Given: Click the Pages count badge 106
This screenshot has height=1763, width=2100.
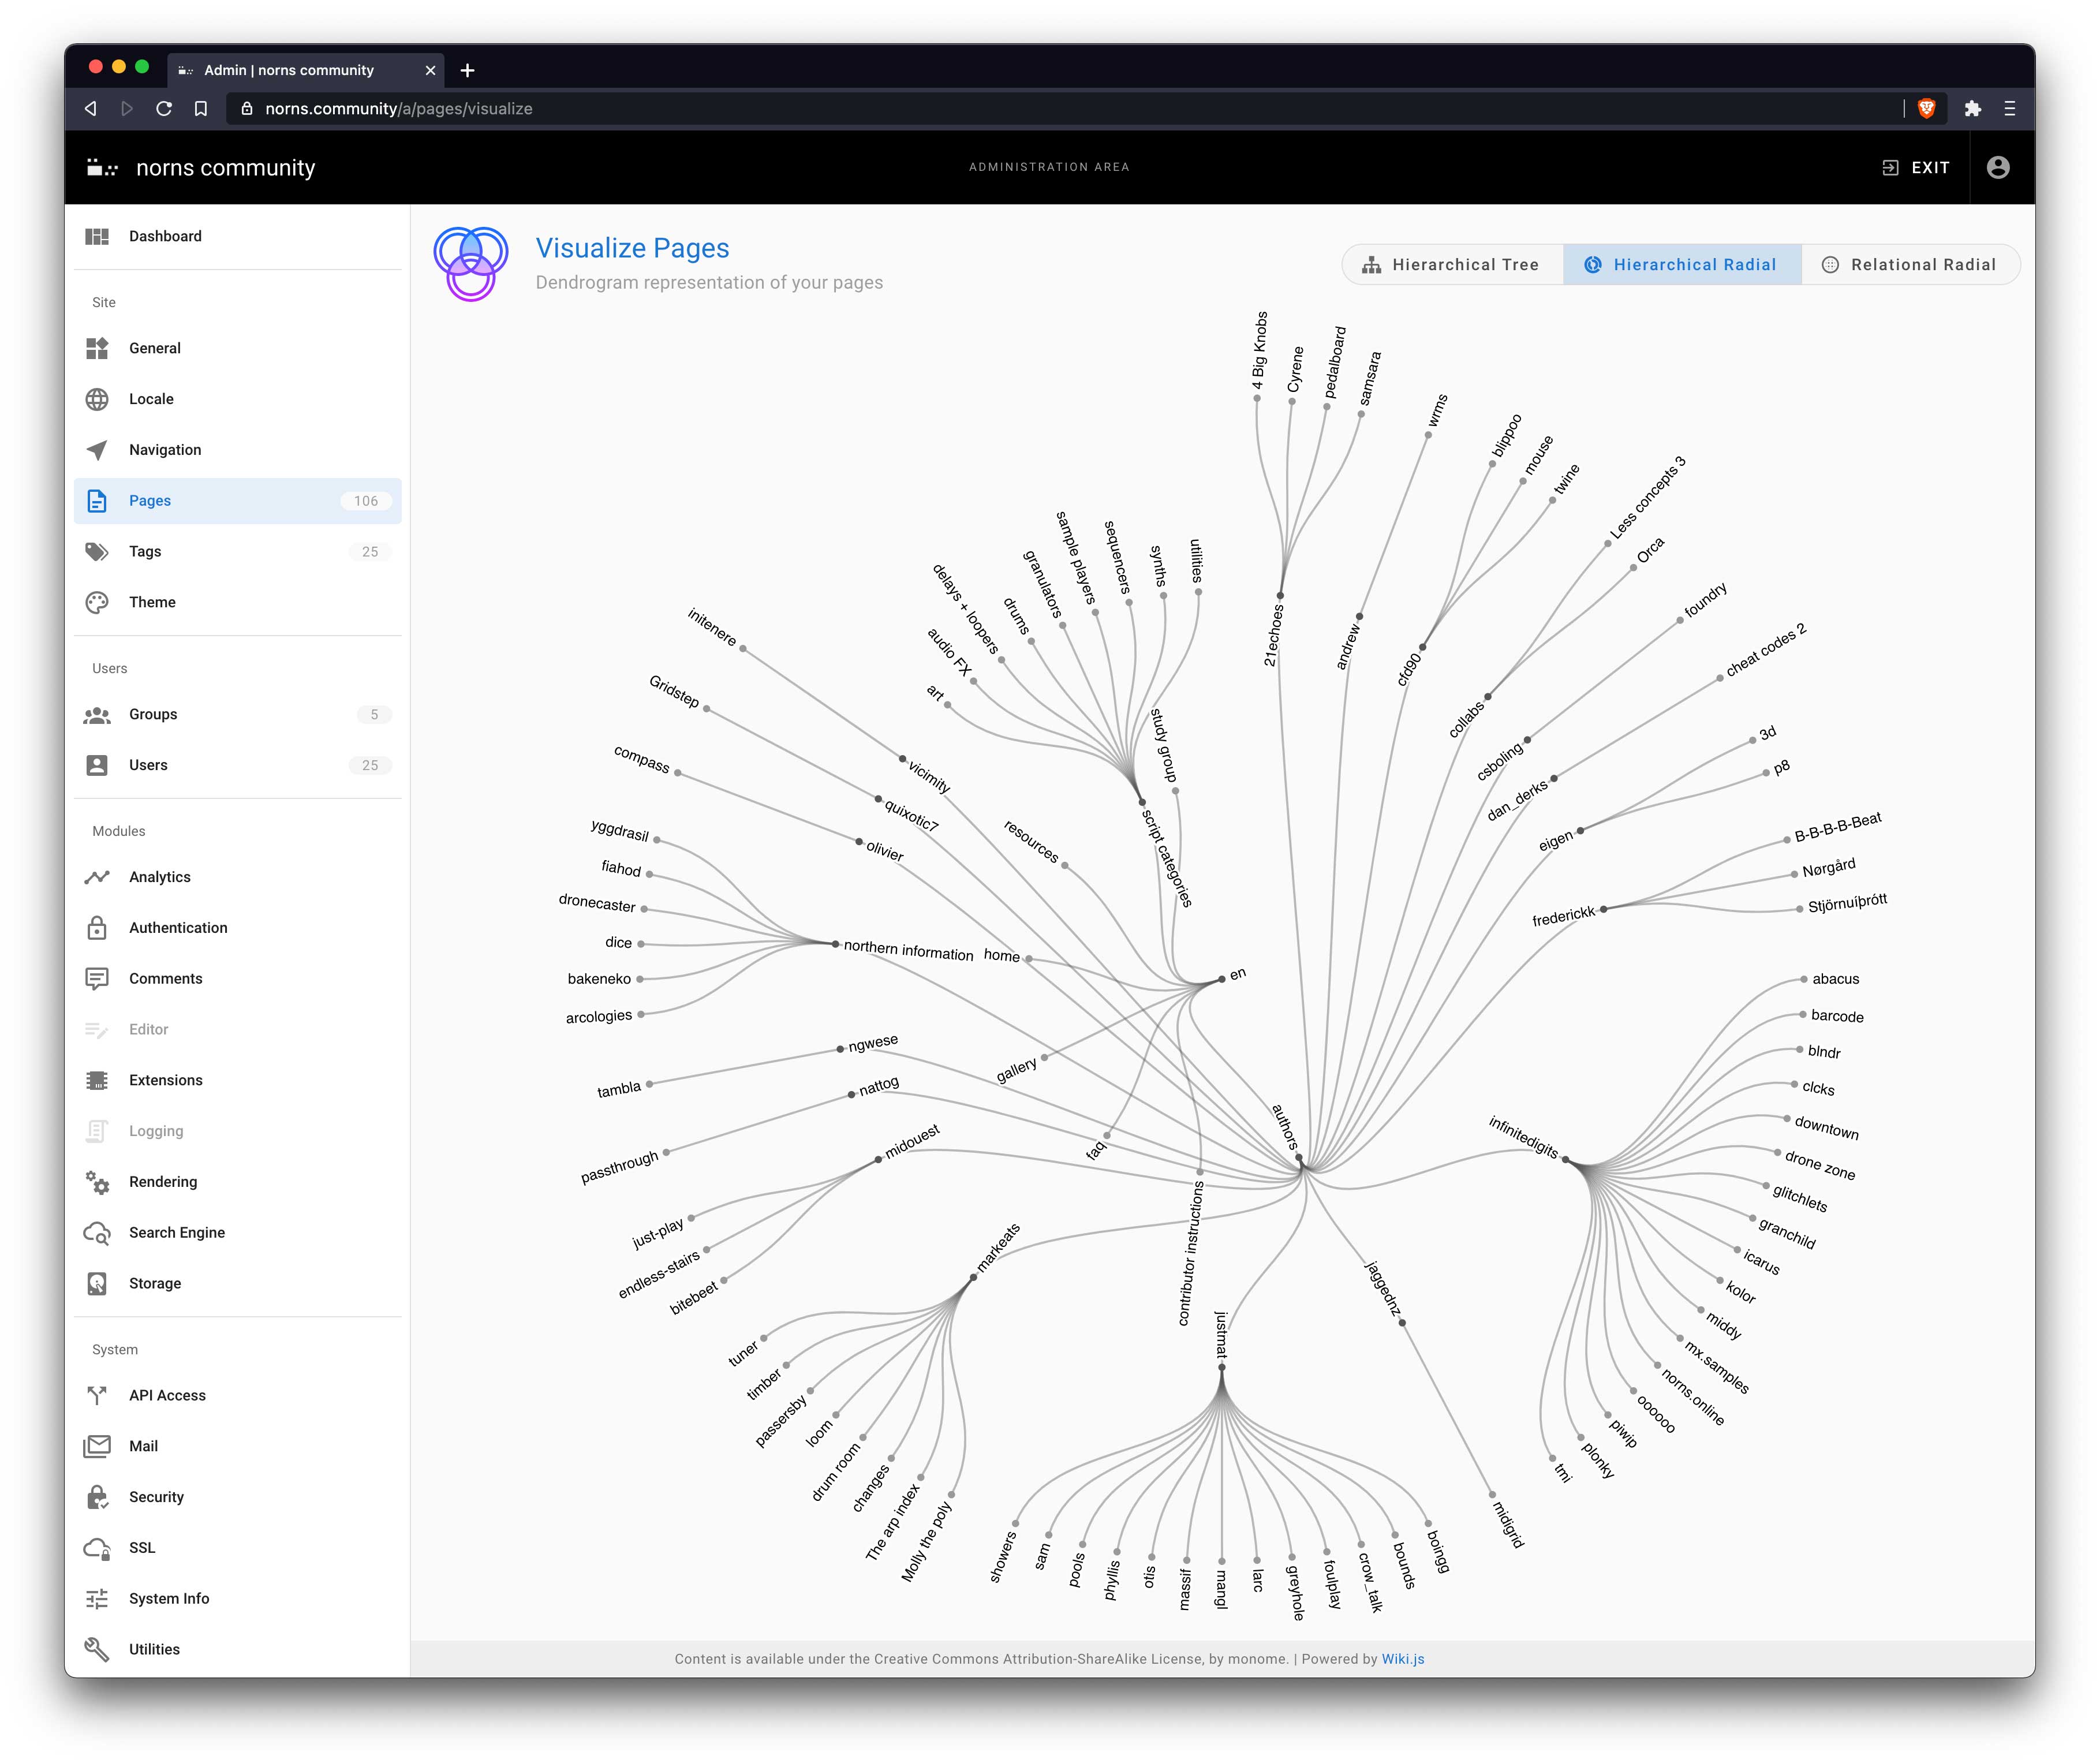Looking at the screenshot, I should point(366,501).
